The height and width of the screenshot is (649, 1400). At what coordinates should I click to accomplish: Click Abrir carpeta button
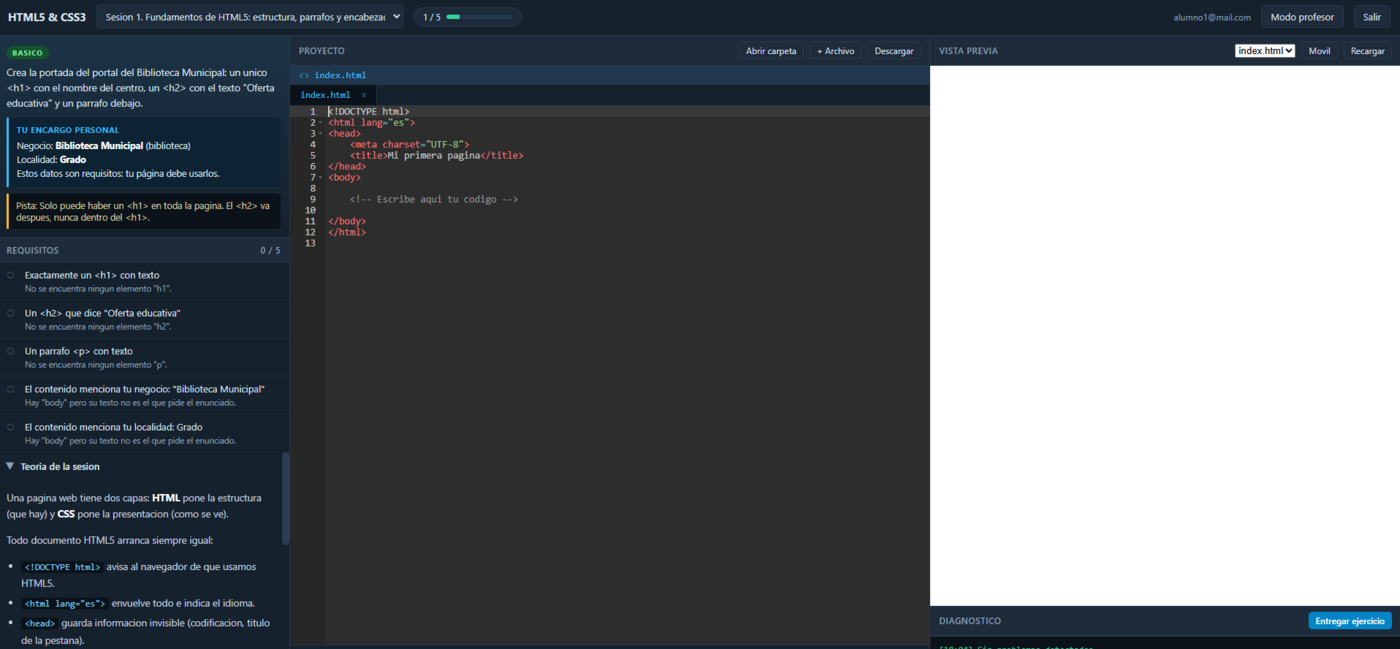click(x=771, y=51)
